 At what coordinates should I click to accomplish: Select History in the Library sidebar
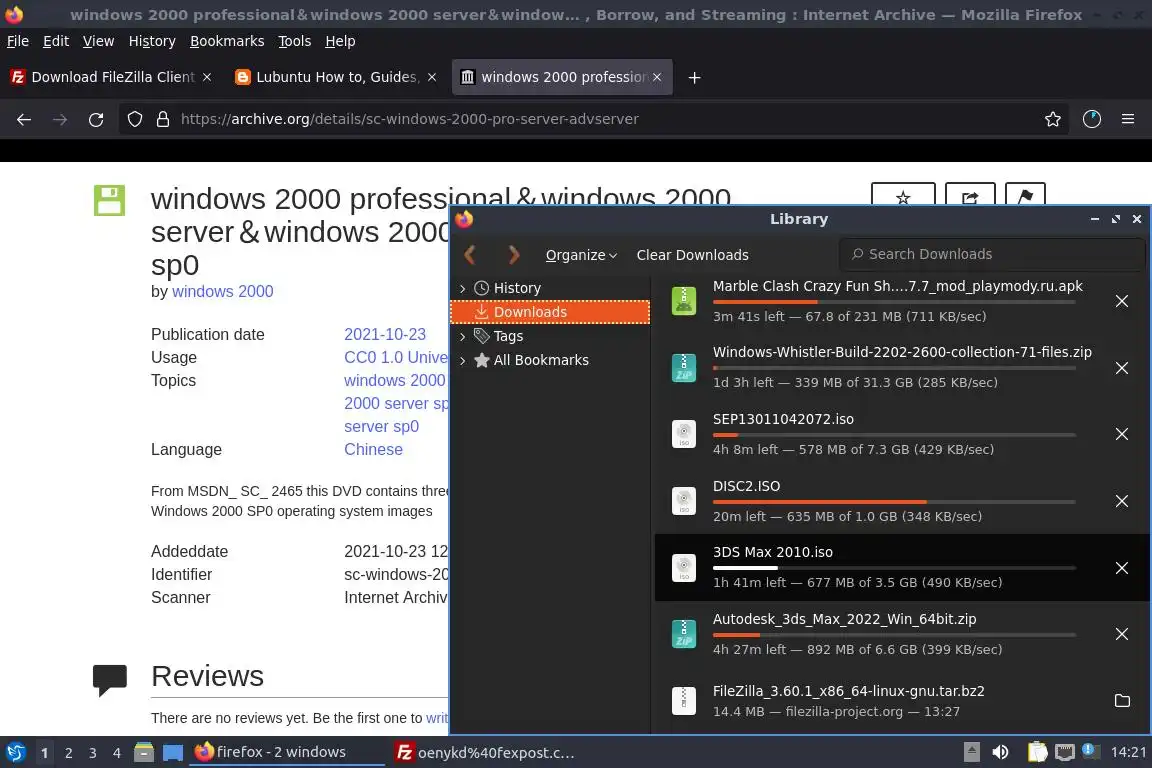click(x=550, y=288)
